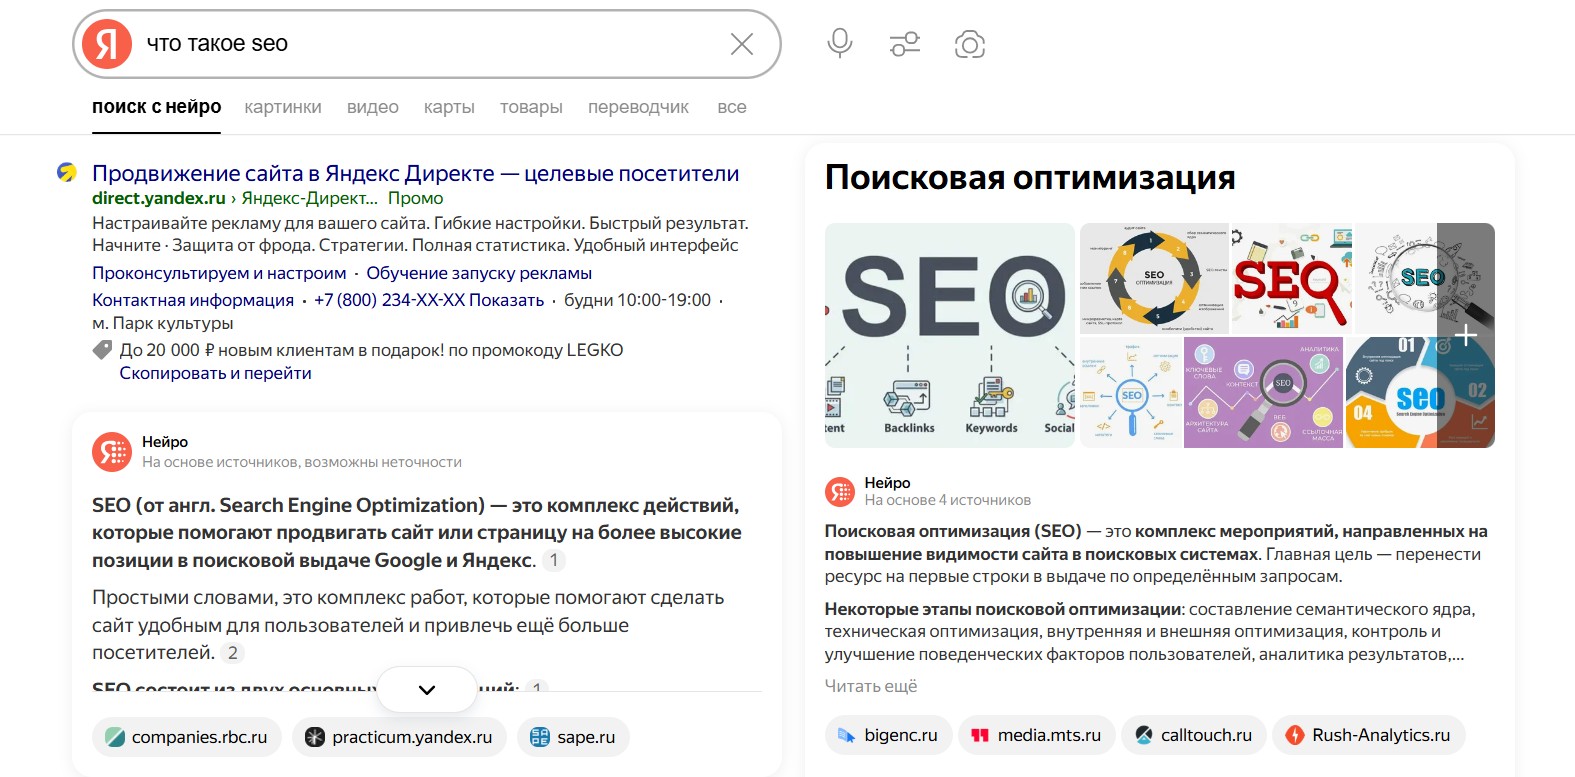Image resolution: width=1575 pixels, height=777 pixels.
Task: Open the blue SEO magnifier diagram thumbnail
Action: [1131, 392]
